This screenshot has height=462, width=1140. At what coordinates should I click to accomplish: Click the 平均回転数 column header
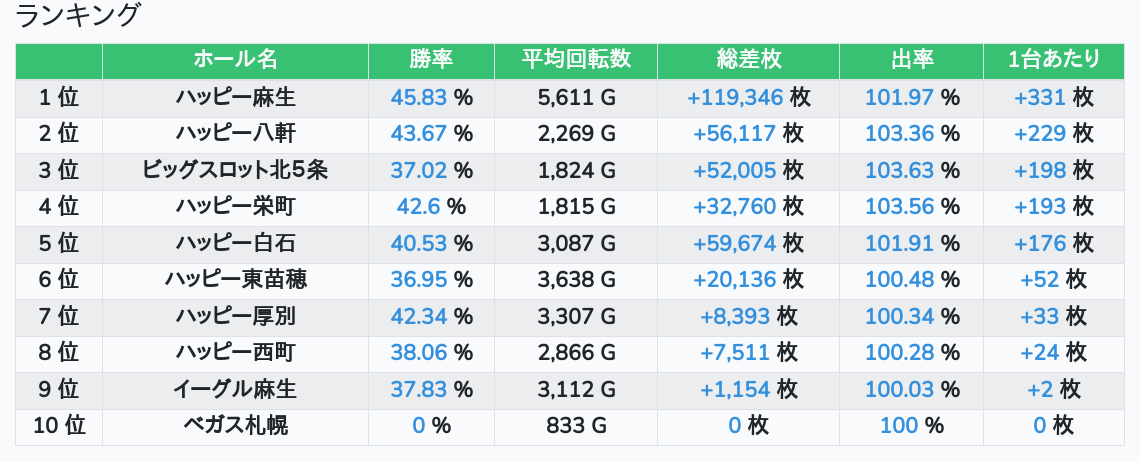pyautogui.click(x=576, y=60)
